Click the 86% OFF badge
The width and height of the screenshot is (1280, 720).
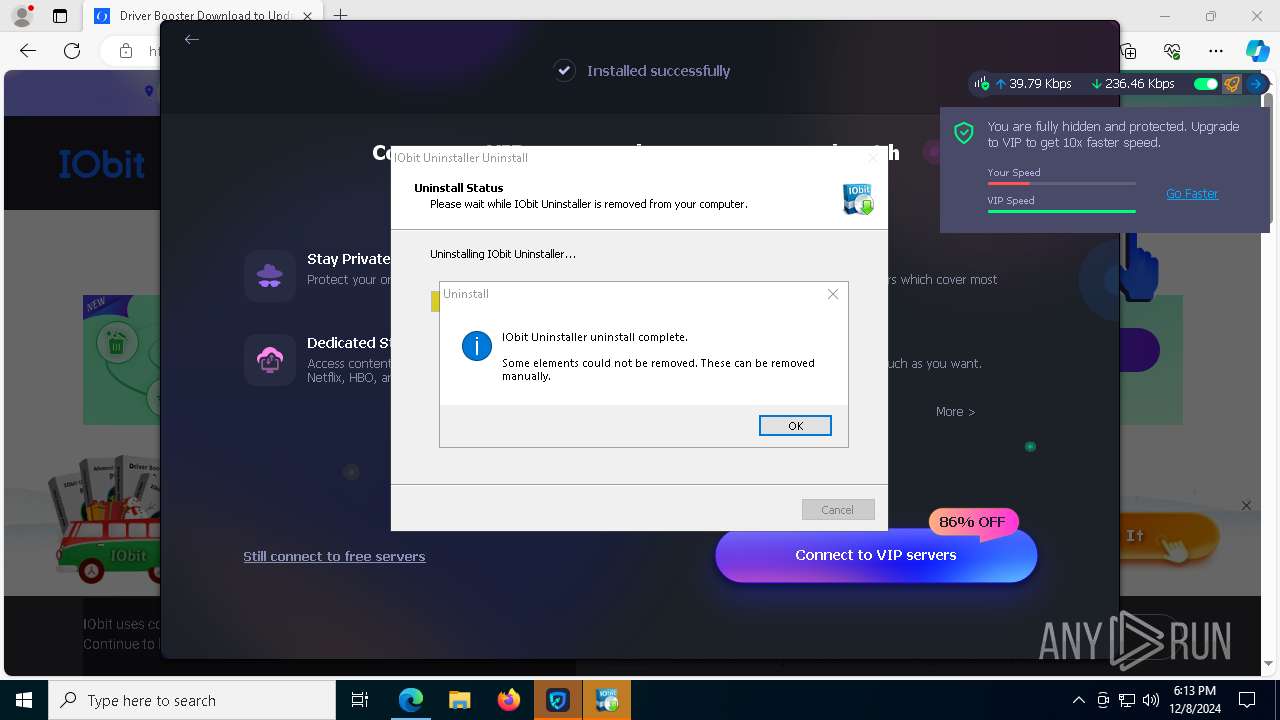click(972, 522)
